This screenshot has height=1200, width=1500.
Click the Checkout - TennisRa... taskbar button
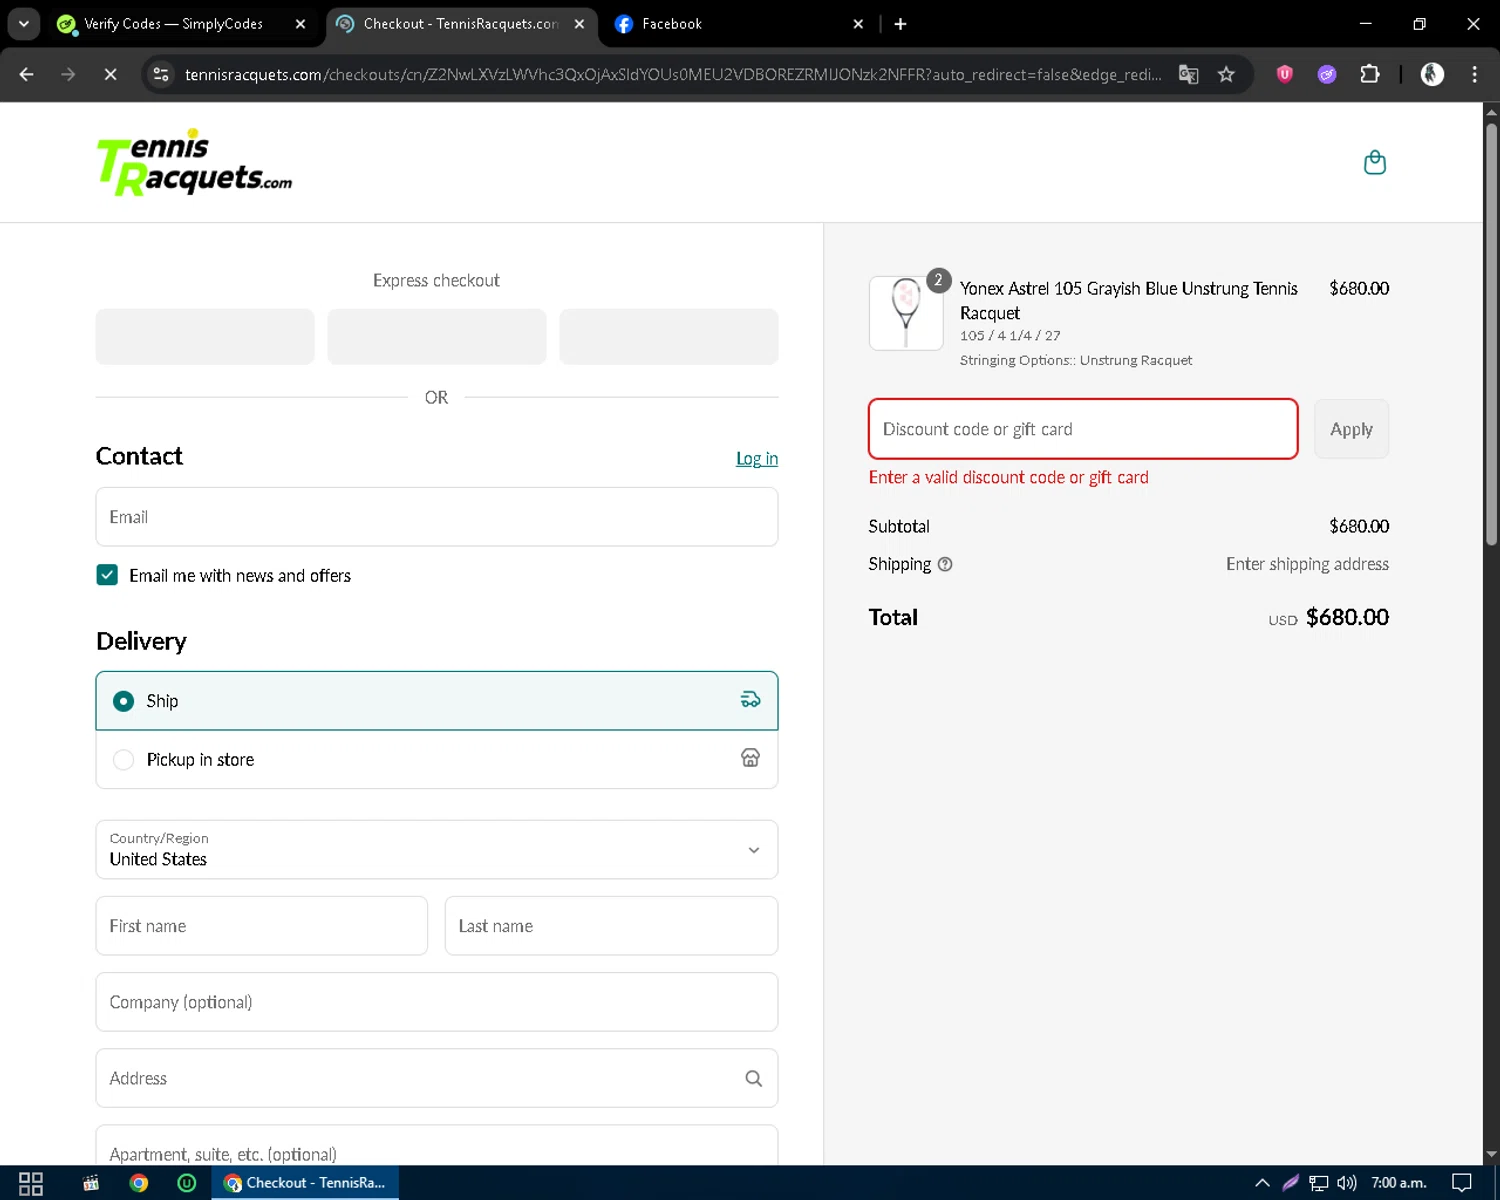click(305, 1183)
